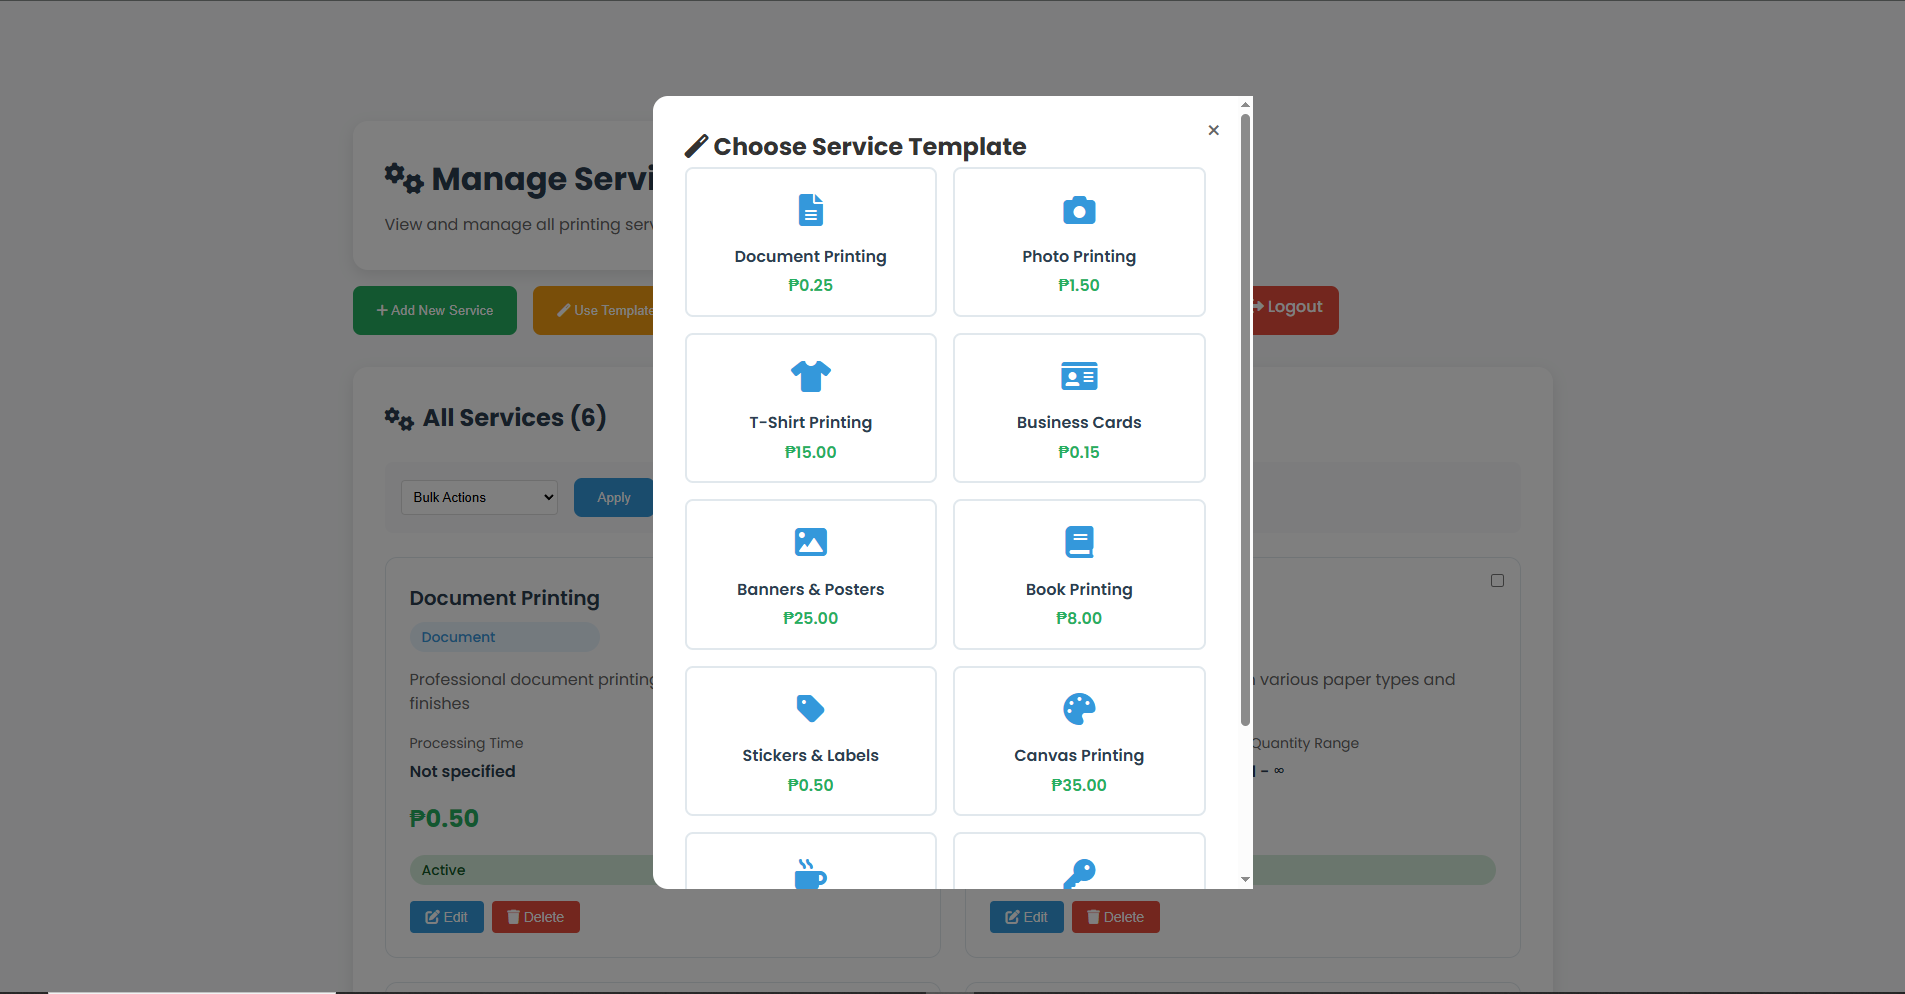Click the Add New Service button
The height and width of the screenshot is (994, 1905).
coord(435,311)
